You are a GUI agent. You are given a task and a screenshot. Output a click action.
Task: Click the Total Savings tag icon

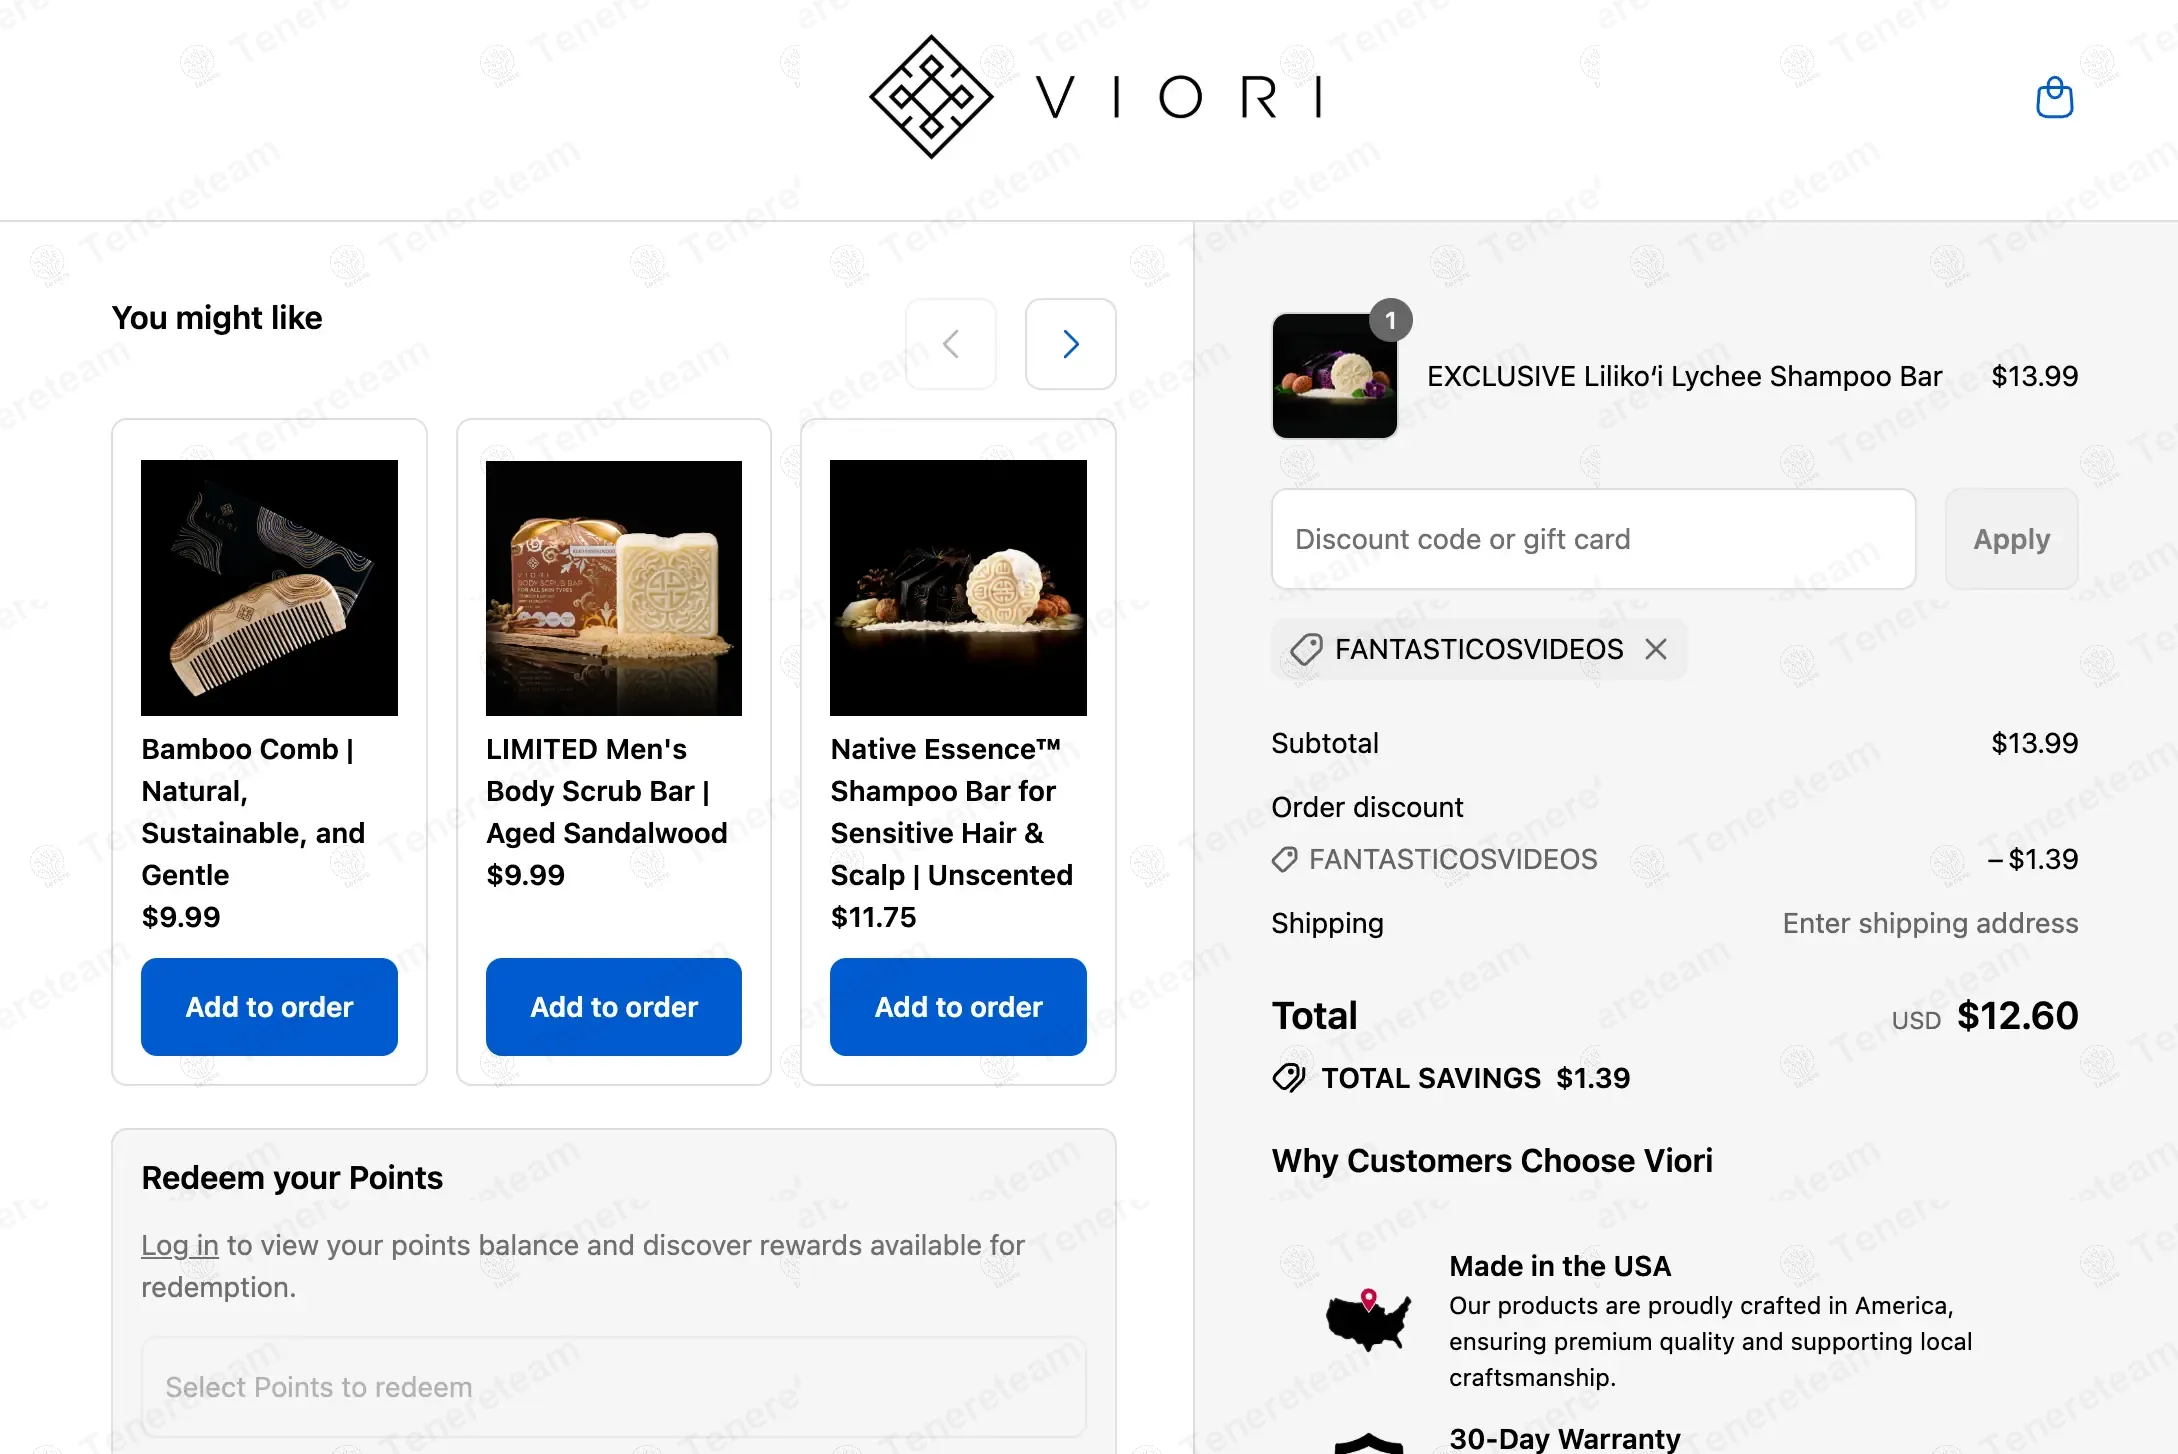(x=1289, y=1078)
